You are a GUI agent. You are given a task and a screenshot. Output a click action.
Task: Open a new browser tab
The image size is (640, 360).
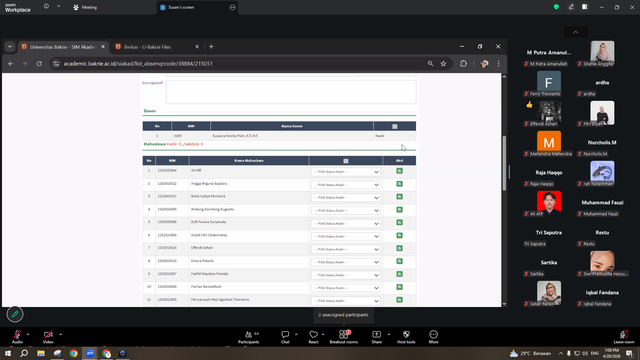pos(211,47)
